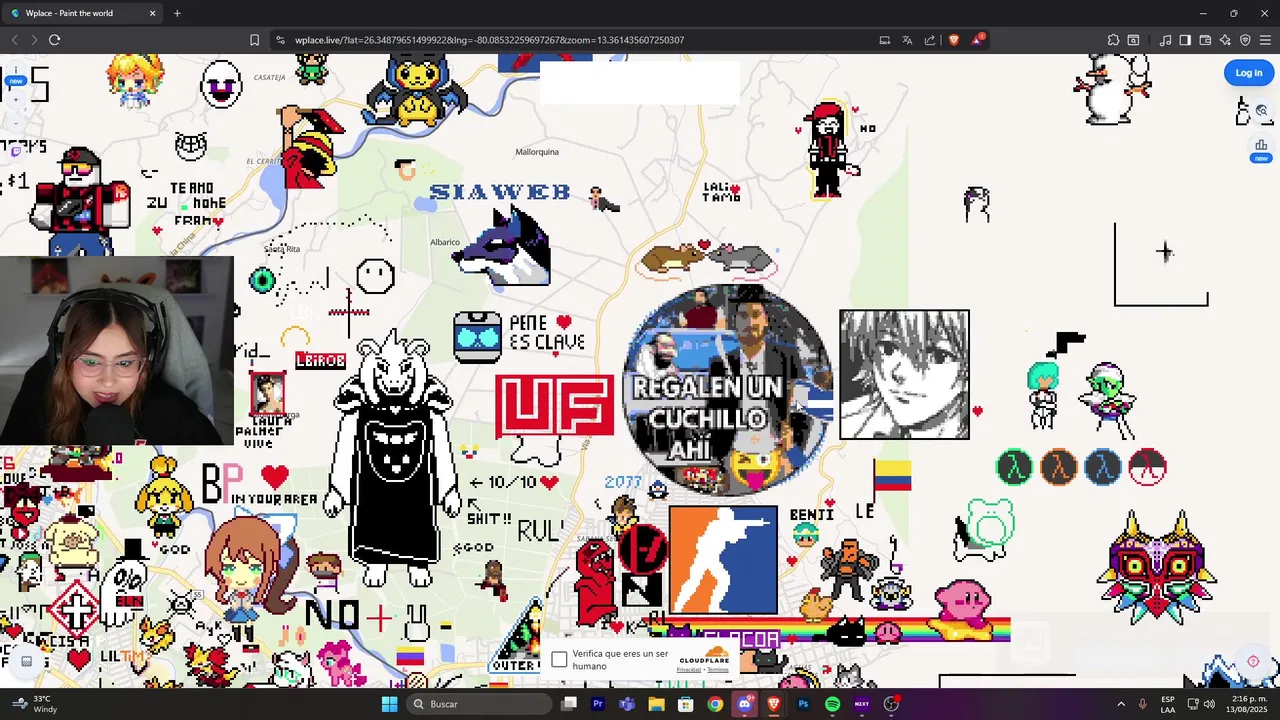
Task: Go back to the previous page
Action: (x=14, y=40)
